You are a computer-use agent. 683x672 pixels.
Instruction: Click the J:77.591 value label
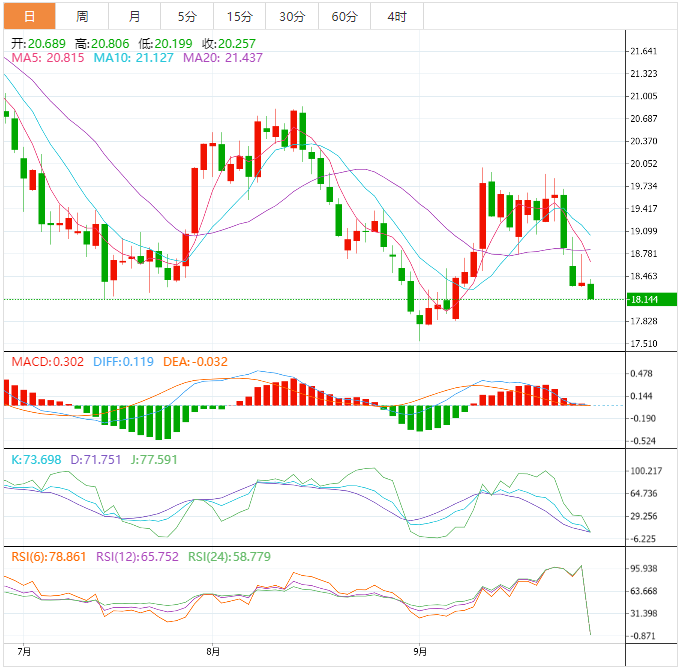point(154,459)
